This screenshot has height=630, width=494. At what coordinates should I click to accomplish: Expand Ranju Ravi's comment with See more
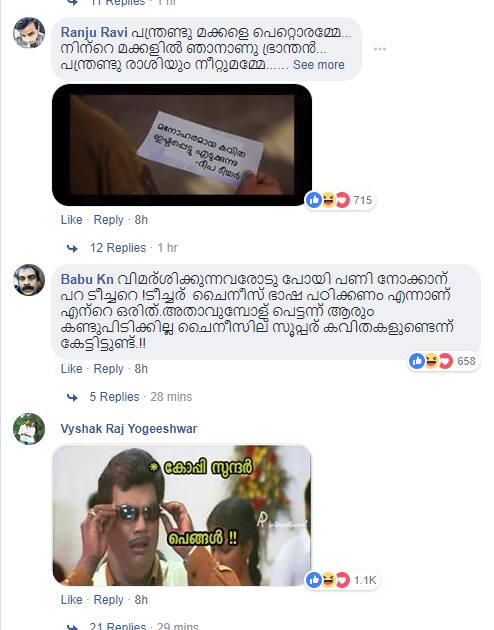[x=318, y=65]
